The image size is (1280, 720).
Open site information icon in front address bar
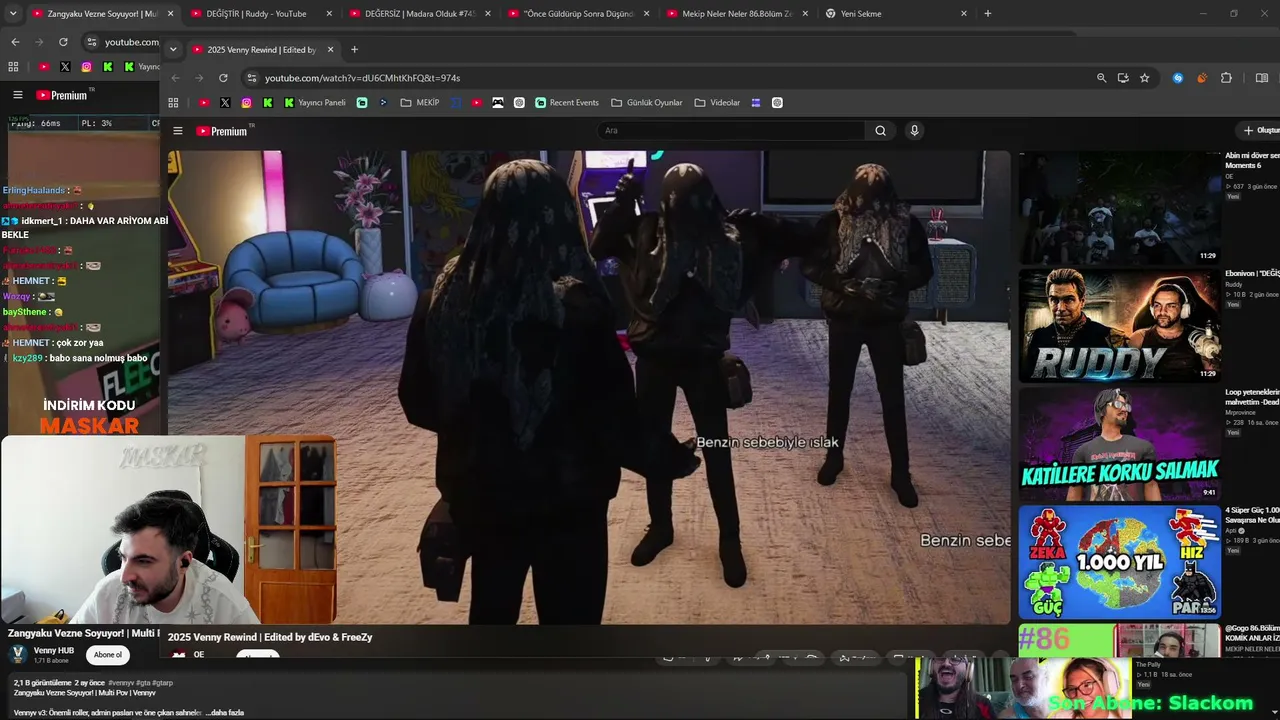[x=252, y=78]
